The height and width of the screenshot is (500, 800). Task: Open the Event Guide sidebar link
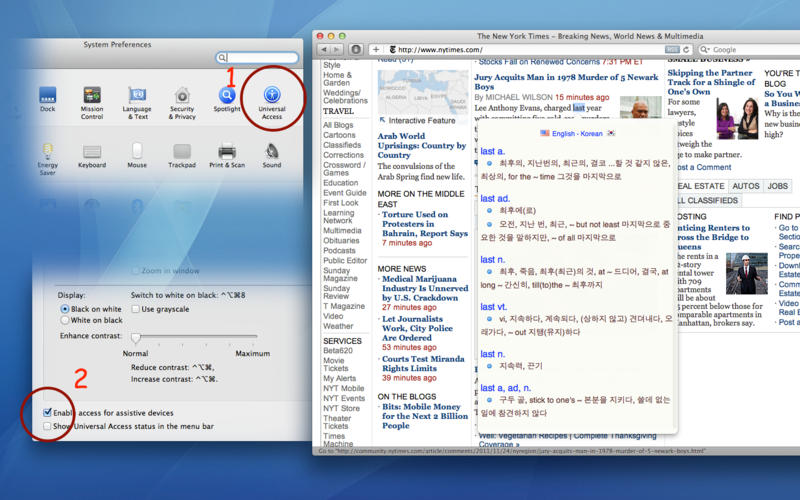pyautogui.click(x=344, y=193)
